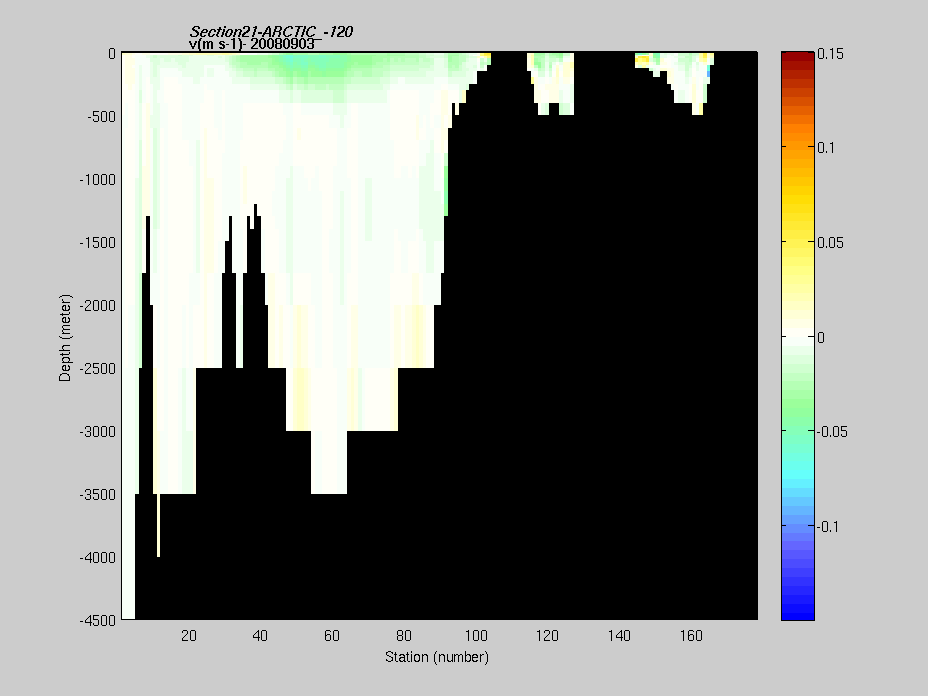
Task: Click station tick label 140
Action: (619, 636)
